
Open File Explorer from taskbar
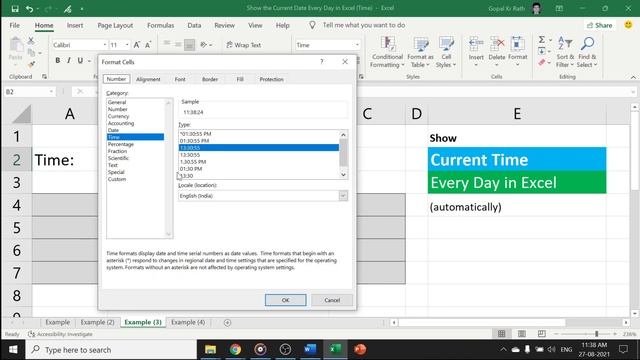pos(210,349)
